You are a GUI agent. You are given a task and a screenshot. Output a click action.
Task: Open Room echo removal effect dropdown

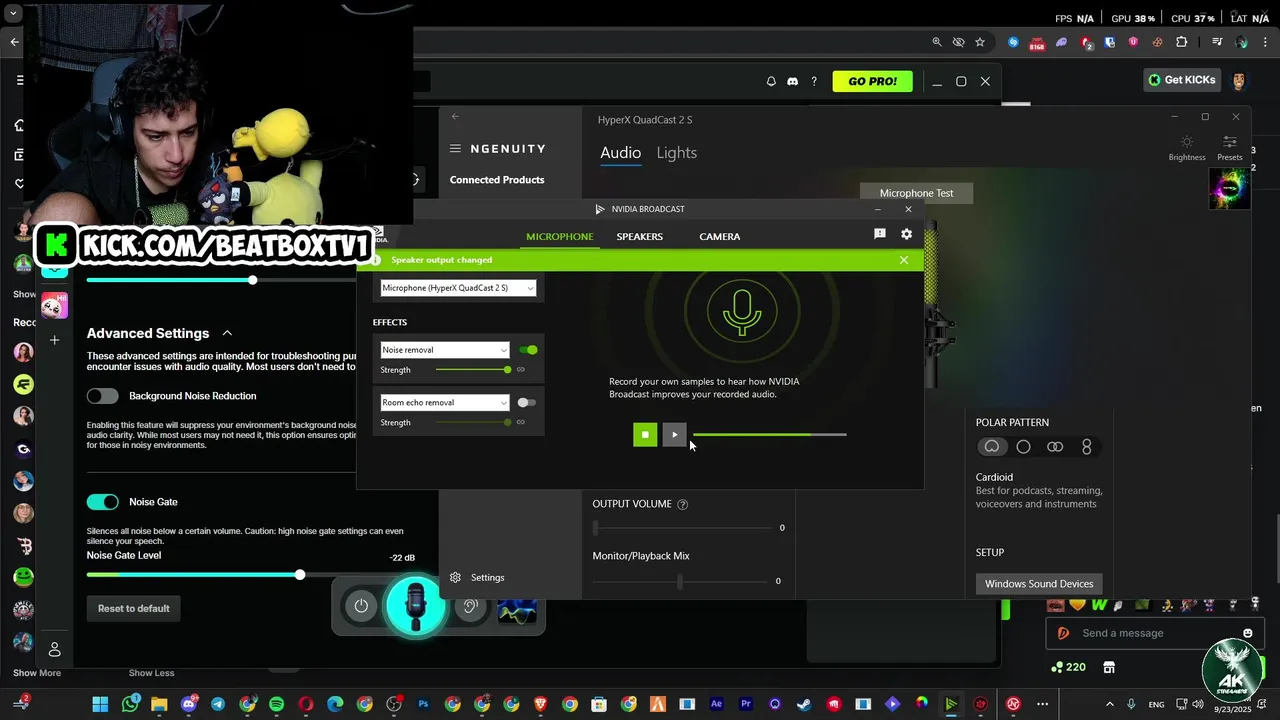445,403
